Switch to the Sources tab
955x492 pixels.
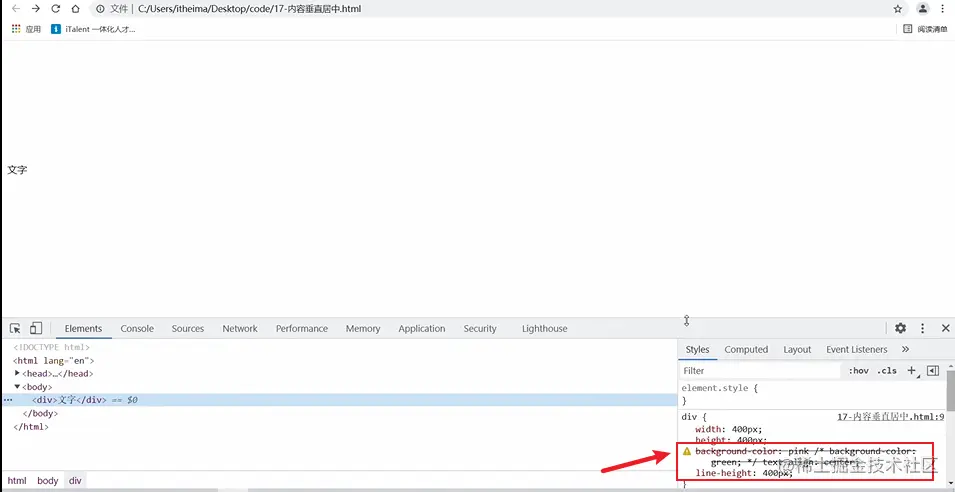tap(188, 328)
